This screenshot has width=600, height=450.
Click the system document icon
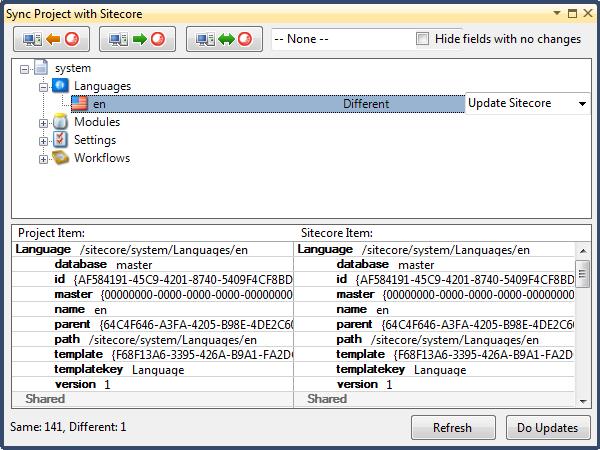tap(41, 67)
